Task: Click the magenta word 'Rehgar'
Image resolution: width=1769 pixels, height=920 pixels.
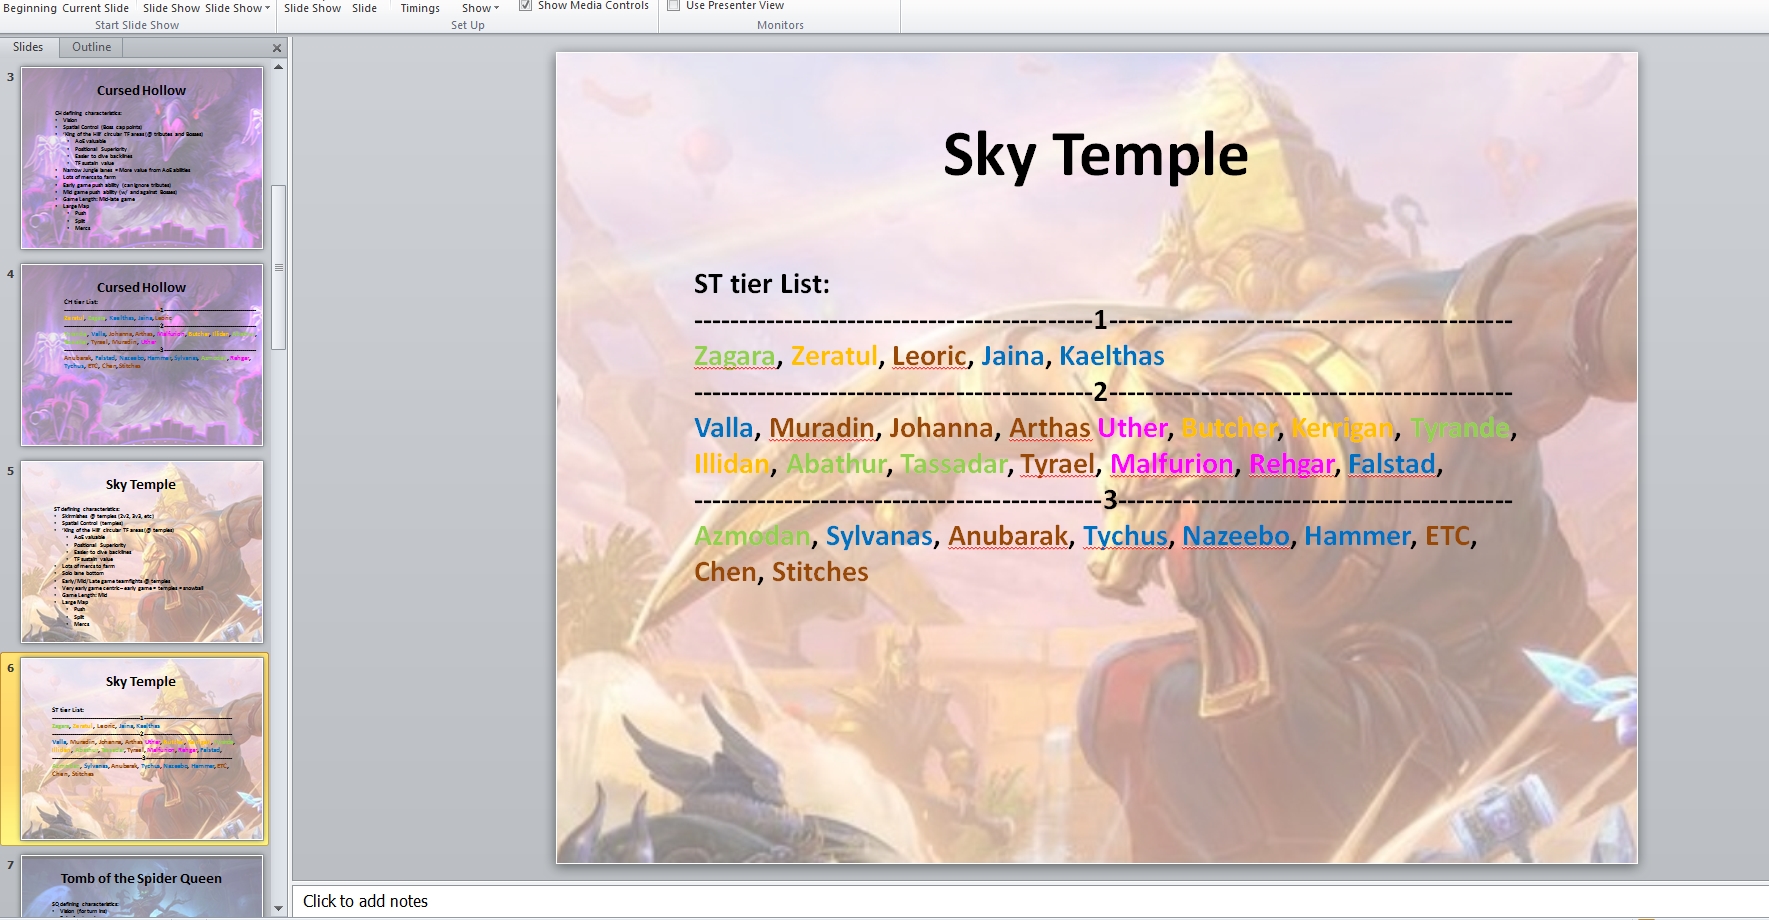Action: point(1292,464)
